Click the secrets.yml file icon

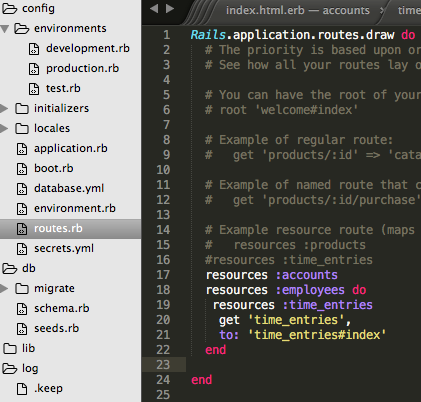(22, 249)
